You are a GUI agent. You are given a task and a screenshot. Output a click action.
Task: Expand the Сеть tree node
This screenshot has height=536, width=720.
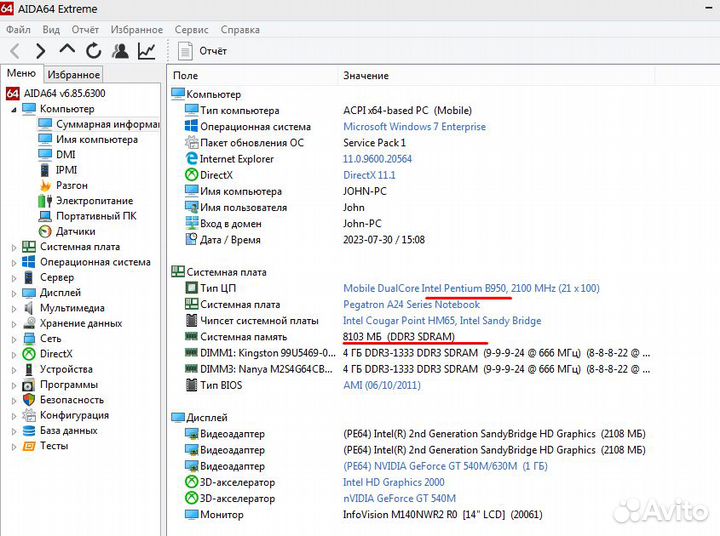14,339
